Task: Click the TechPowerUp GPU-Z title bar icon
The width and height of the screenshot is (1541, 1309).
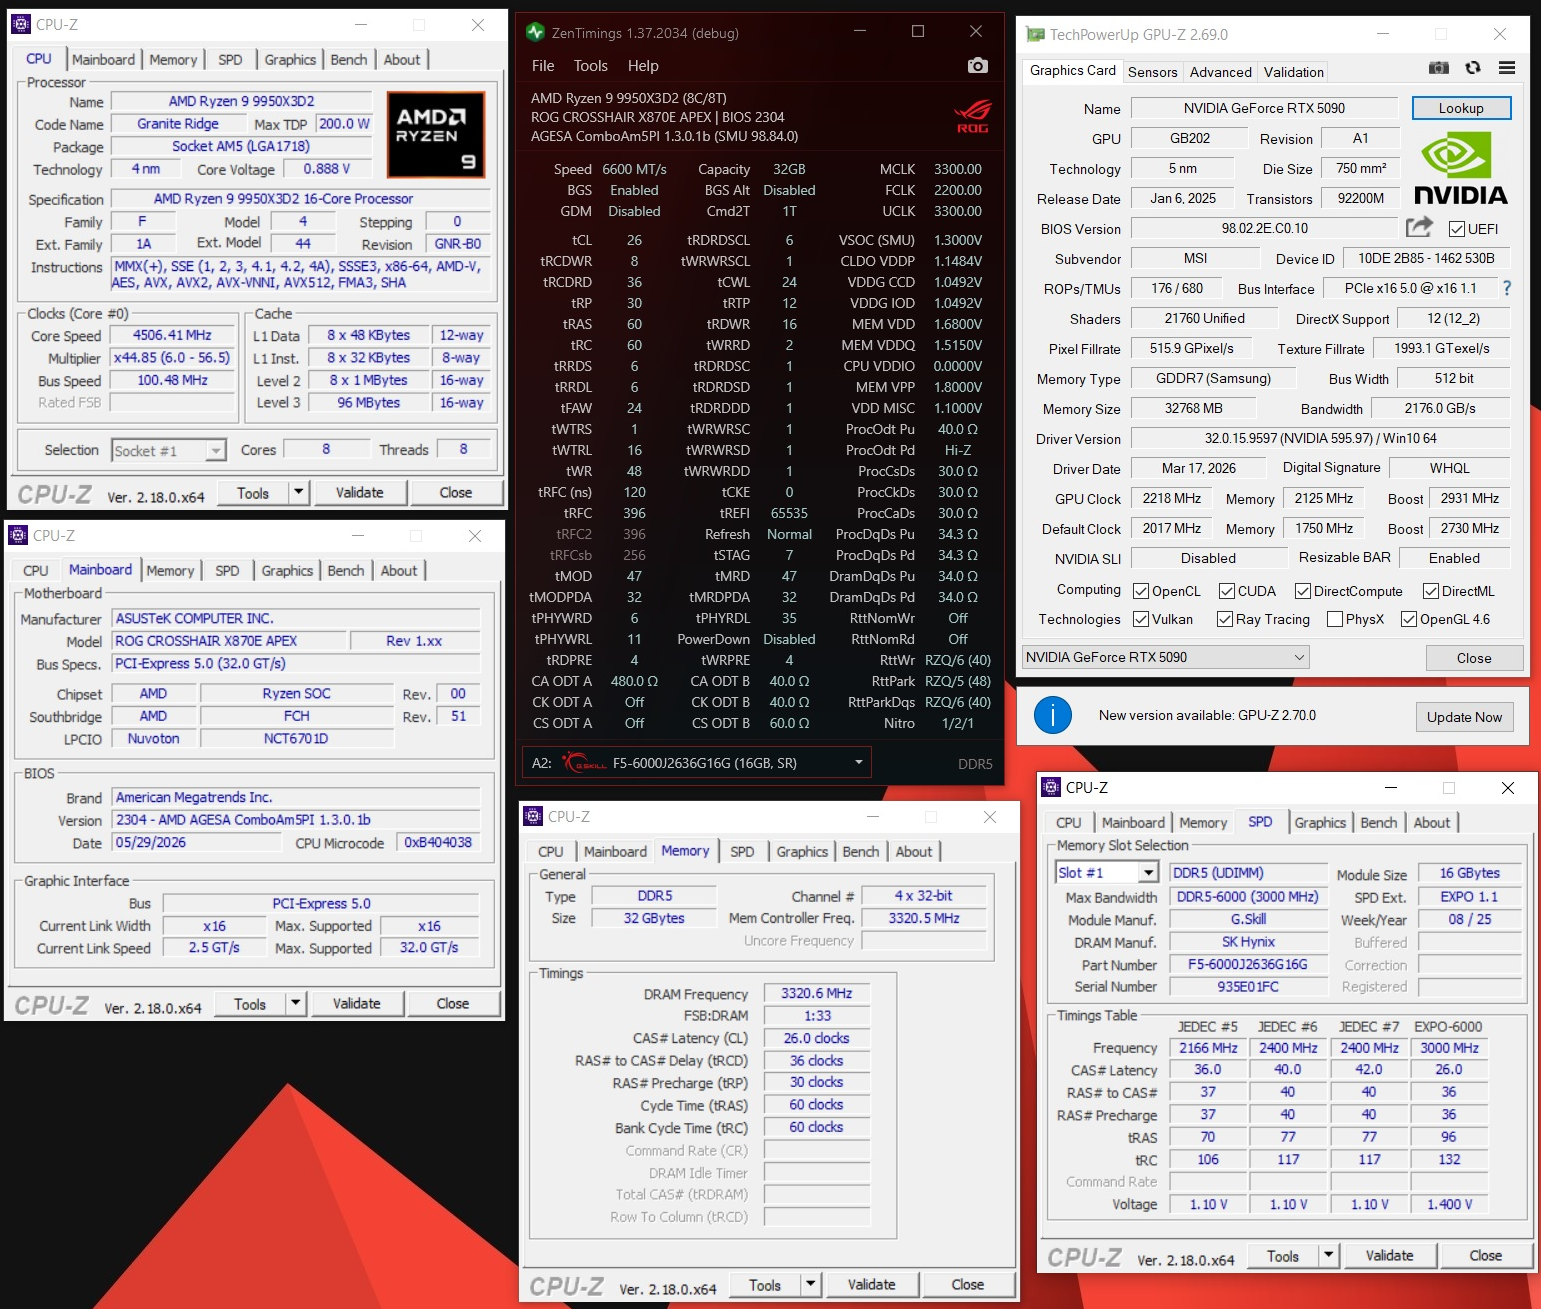Action: click(x=1035, y=34)
